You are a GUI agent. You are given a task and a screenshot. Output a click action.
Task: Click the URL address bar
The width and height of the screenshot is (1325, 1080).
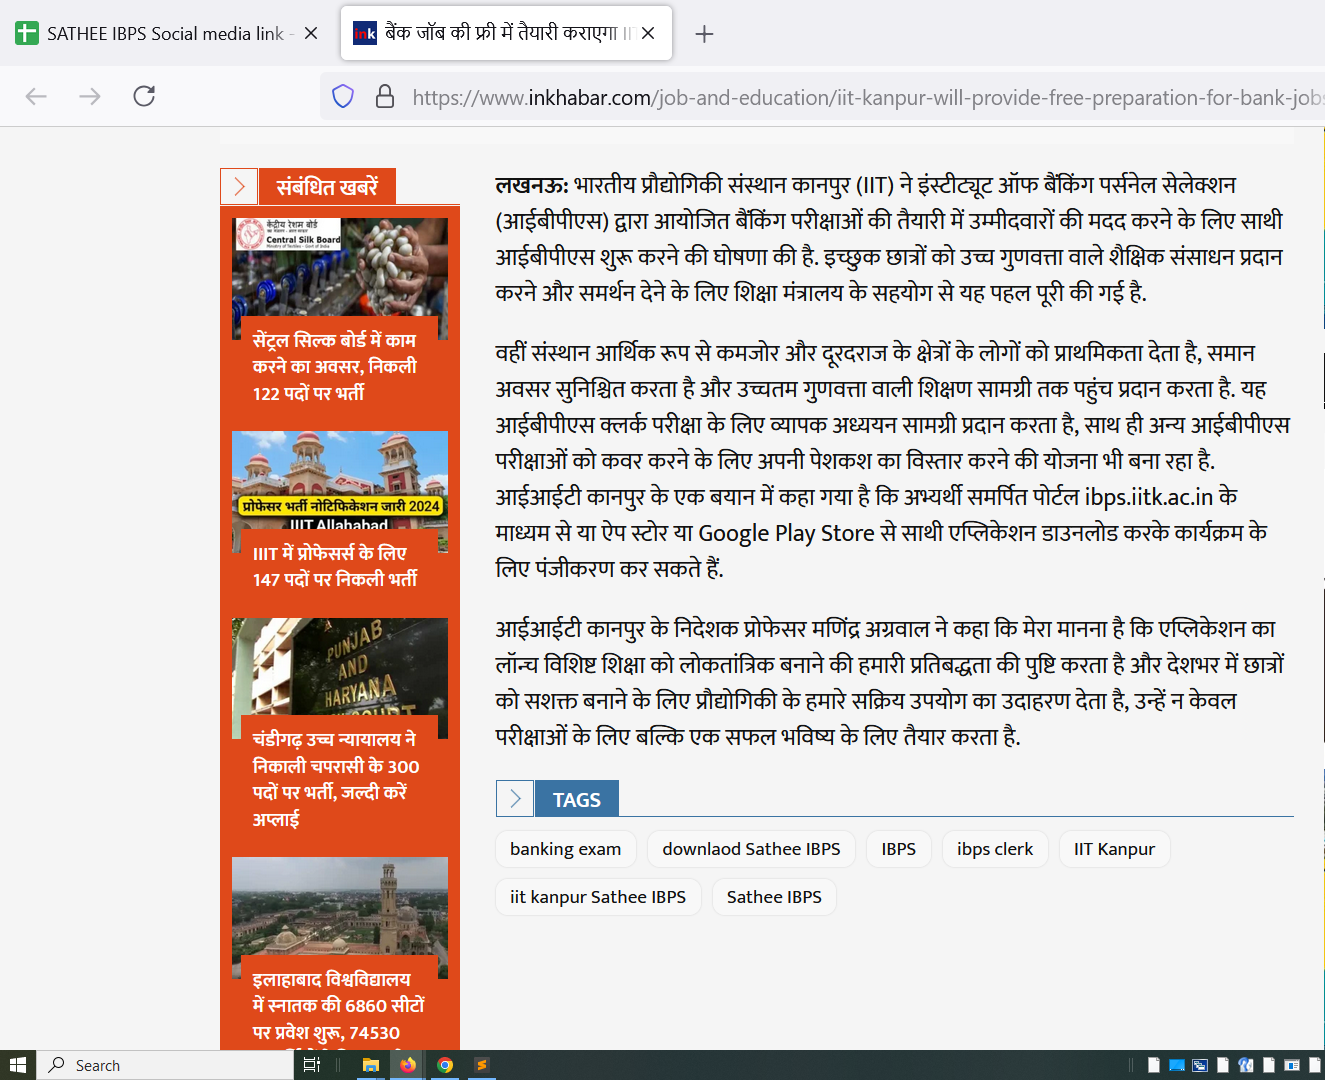(x=860, y=97)
